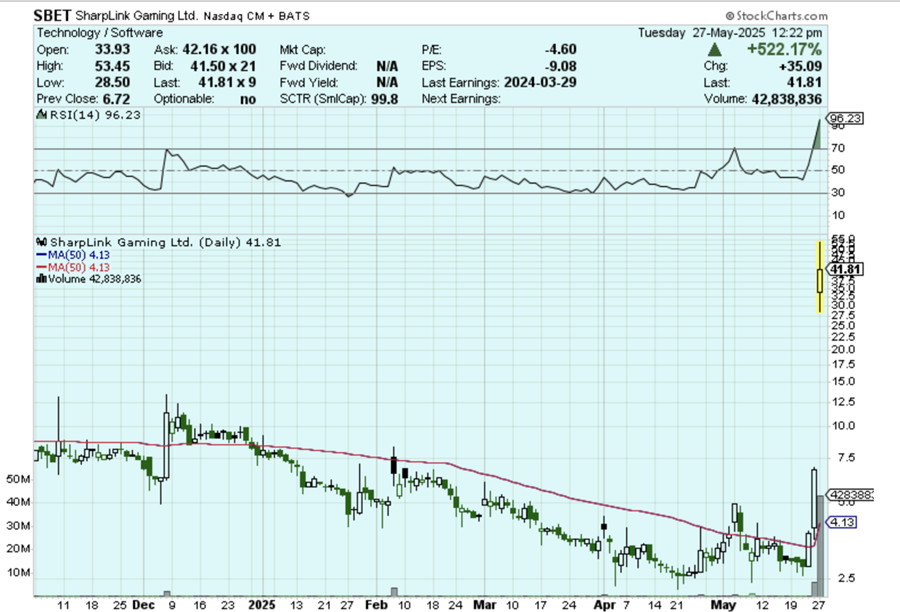The image size is (900, 612).
Task: Click the 10M volume axis label
Action: (x=18, y=573)
